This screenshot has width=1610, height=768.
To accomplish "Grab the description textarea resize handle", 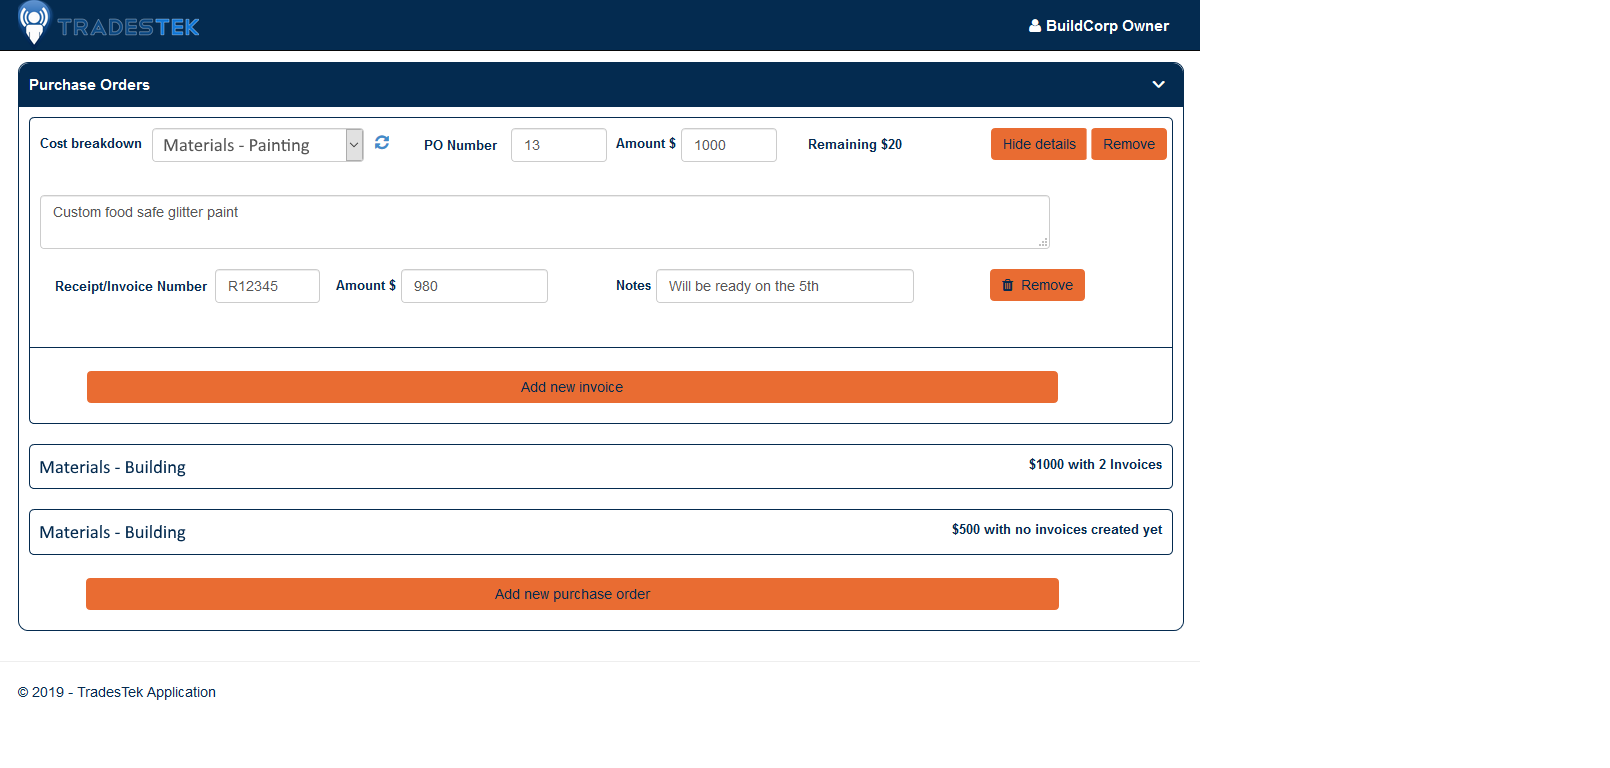I will tap(1043, 243).
